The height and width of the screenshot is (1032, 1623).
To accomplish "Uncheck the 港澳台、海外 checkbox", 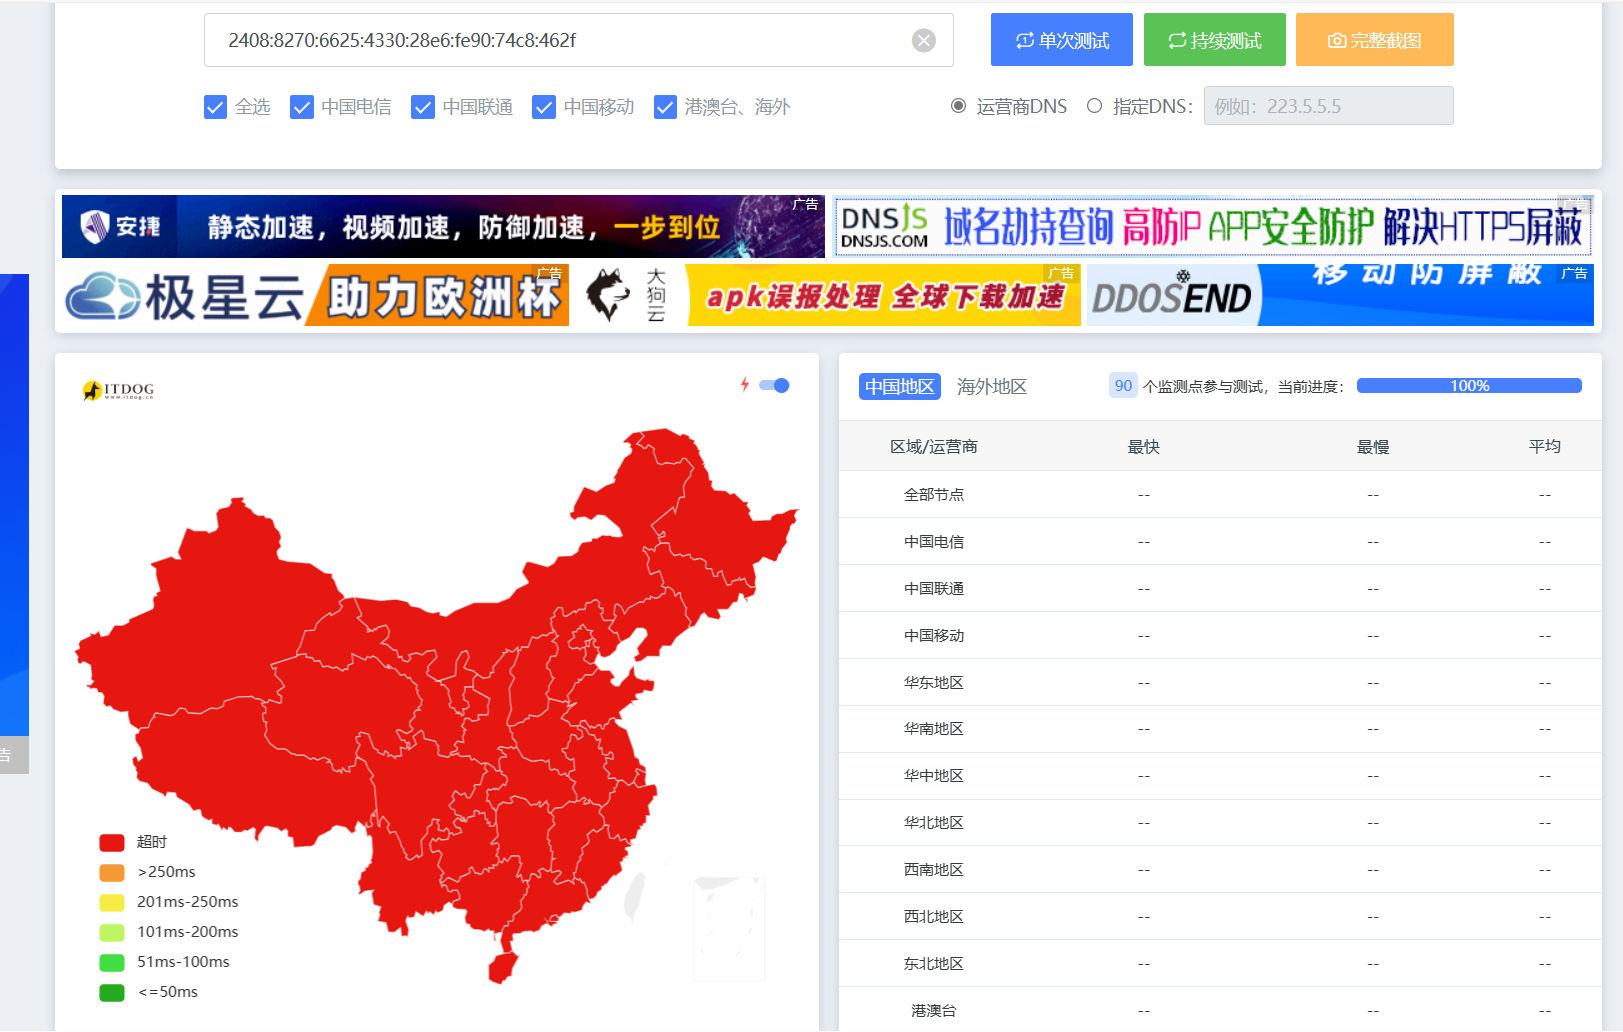I will (665, 107).
